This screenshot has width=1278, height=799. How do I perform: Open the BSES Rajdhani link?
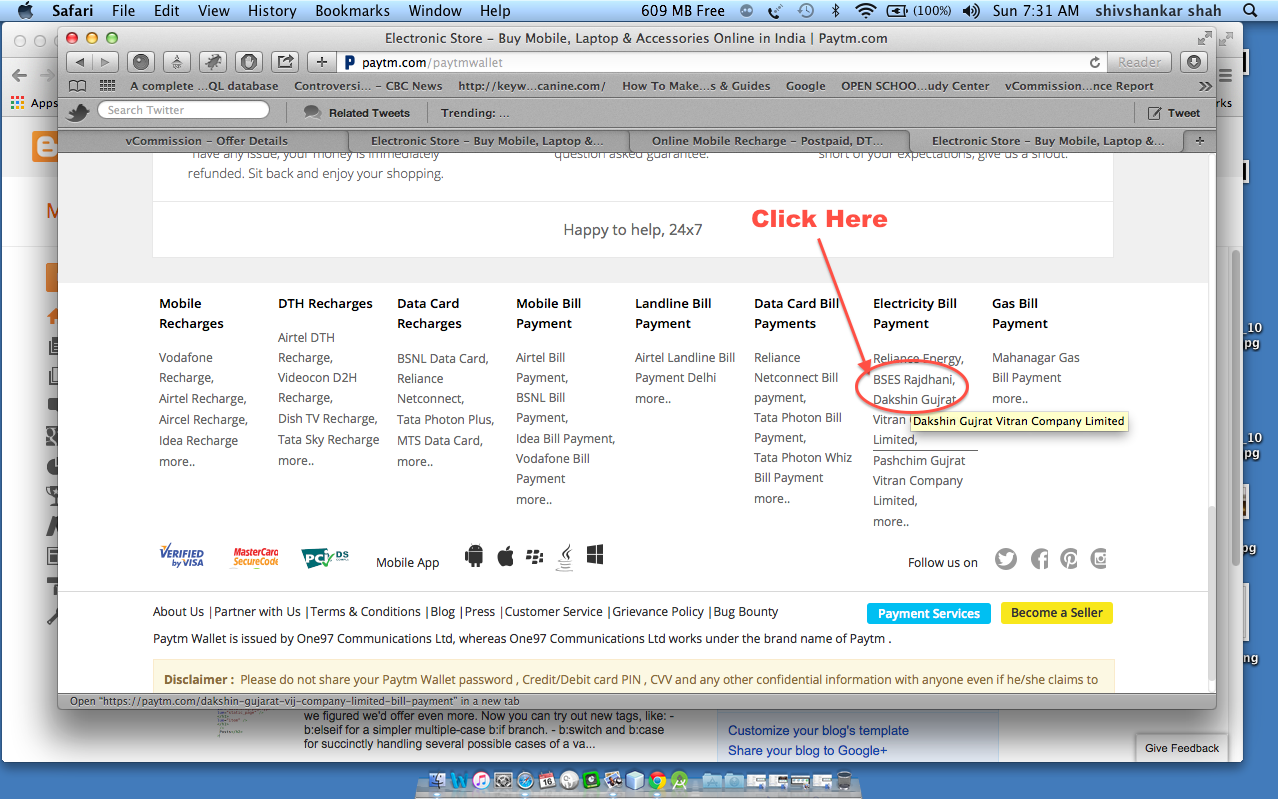click(913, 380)
